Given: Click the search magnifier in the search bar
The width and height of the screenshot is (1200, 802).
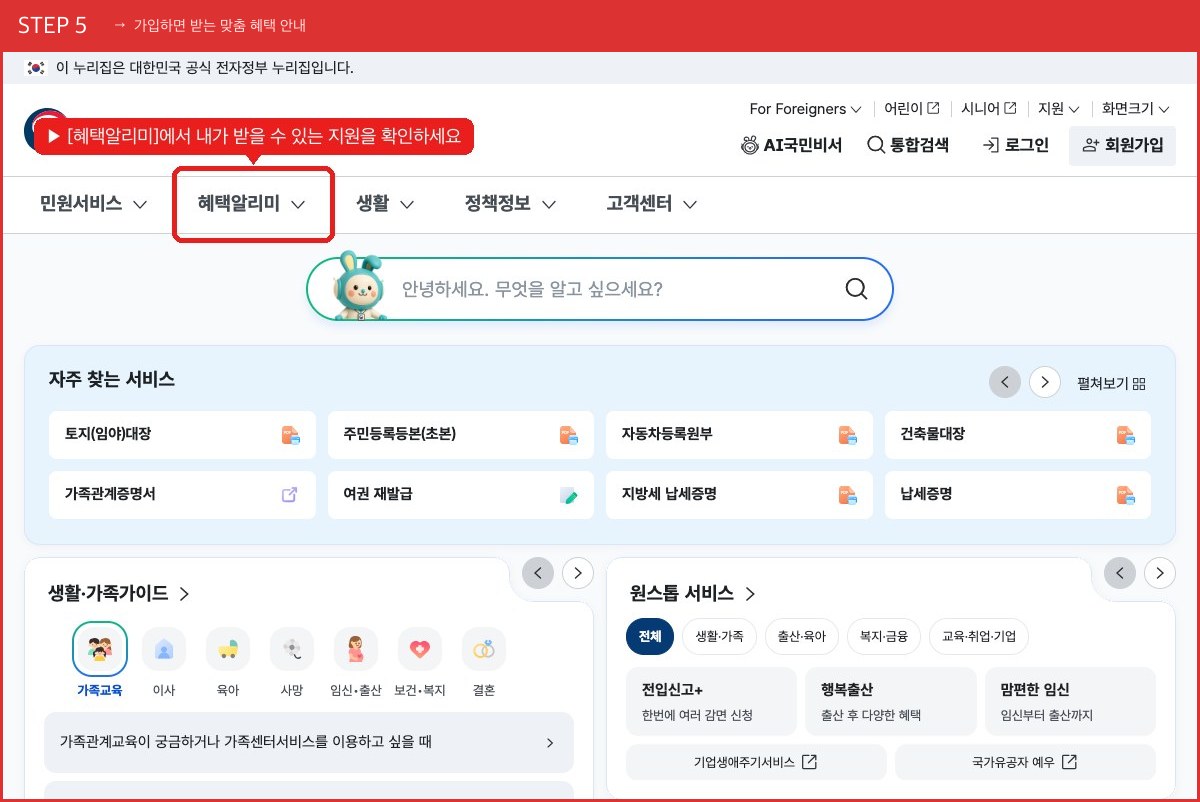Looking at the screenshot, I should [856, 289].
